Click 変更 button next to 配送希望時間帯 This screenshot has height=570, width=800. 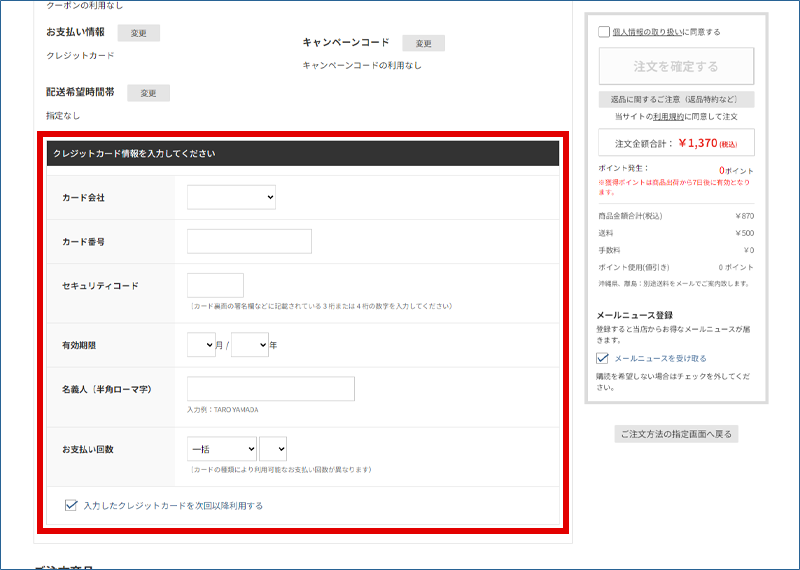coord(148,93)
